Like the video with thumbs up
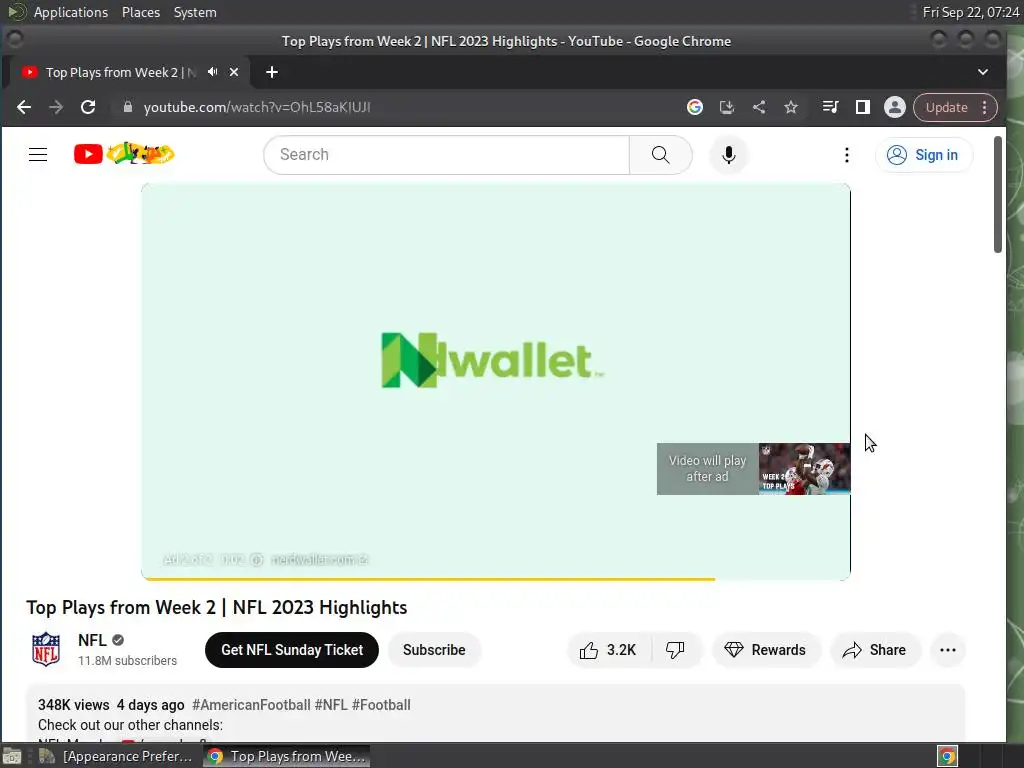The image size is (1024, 768). click(x=609, y=650)
